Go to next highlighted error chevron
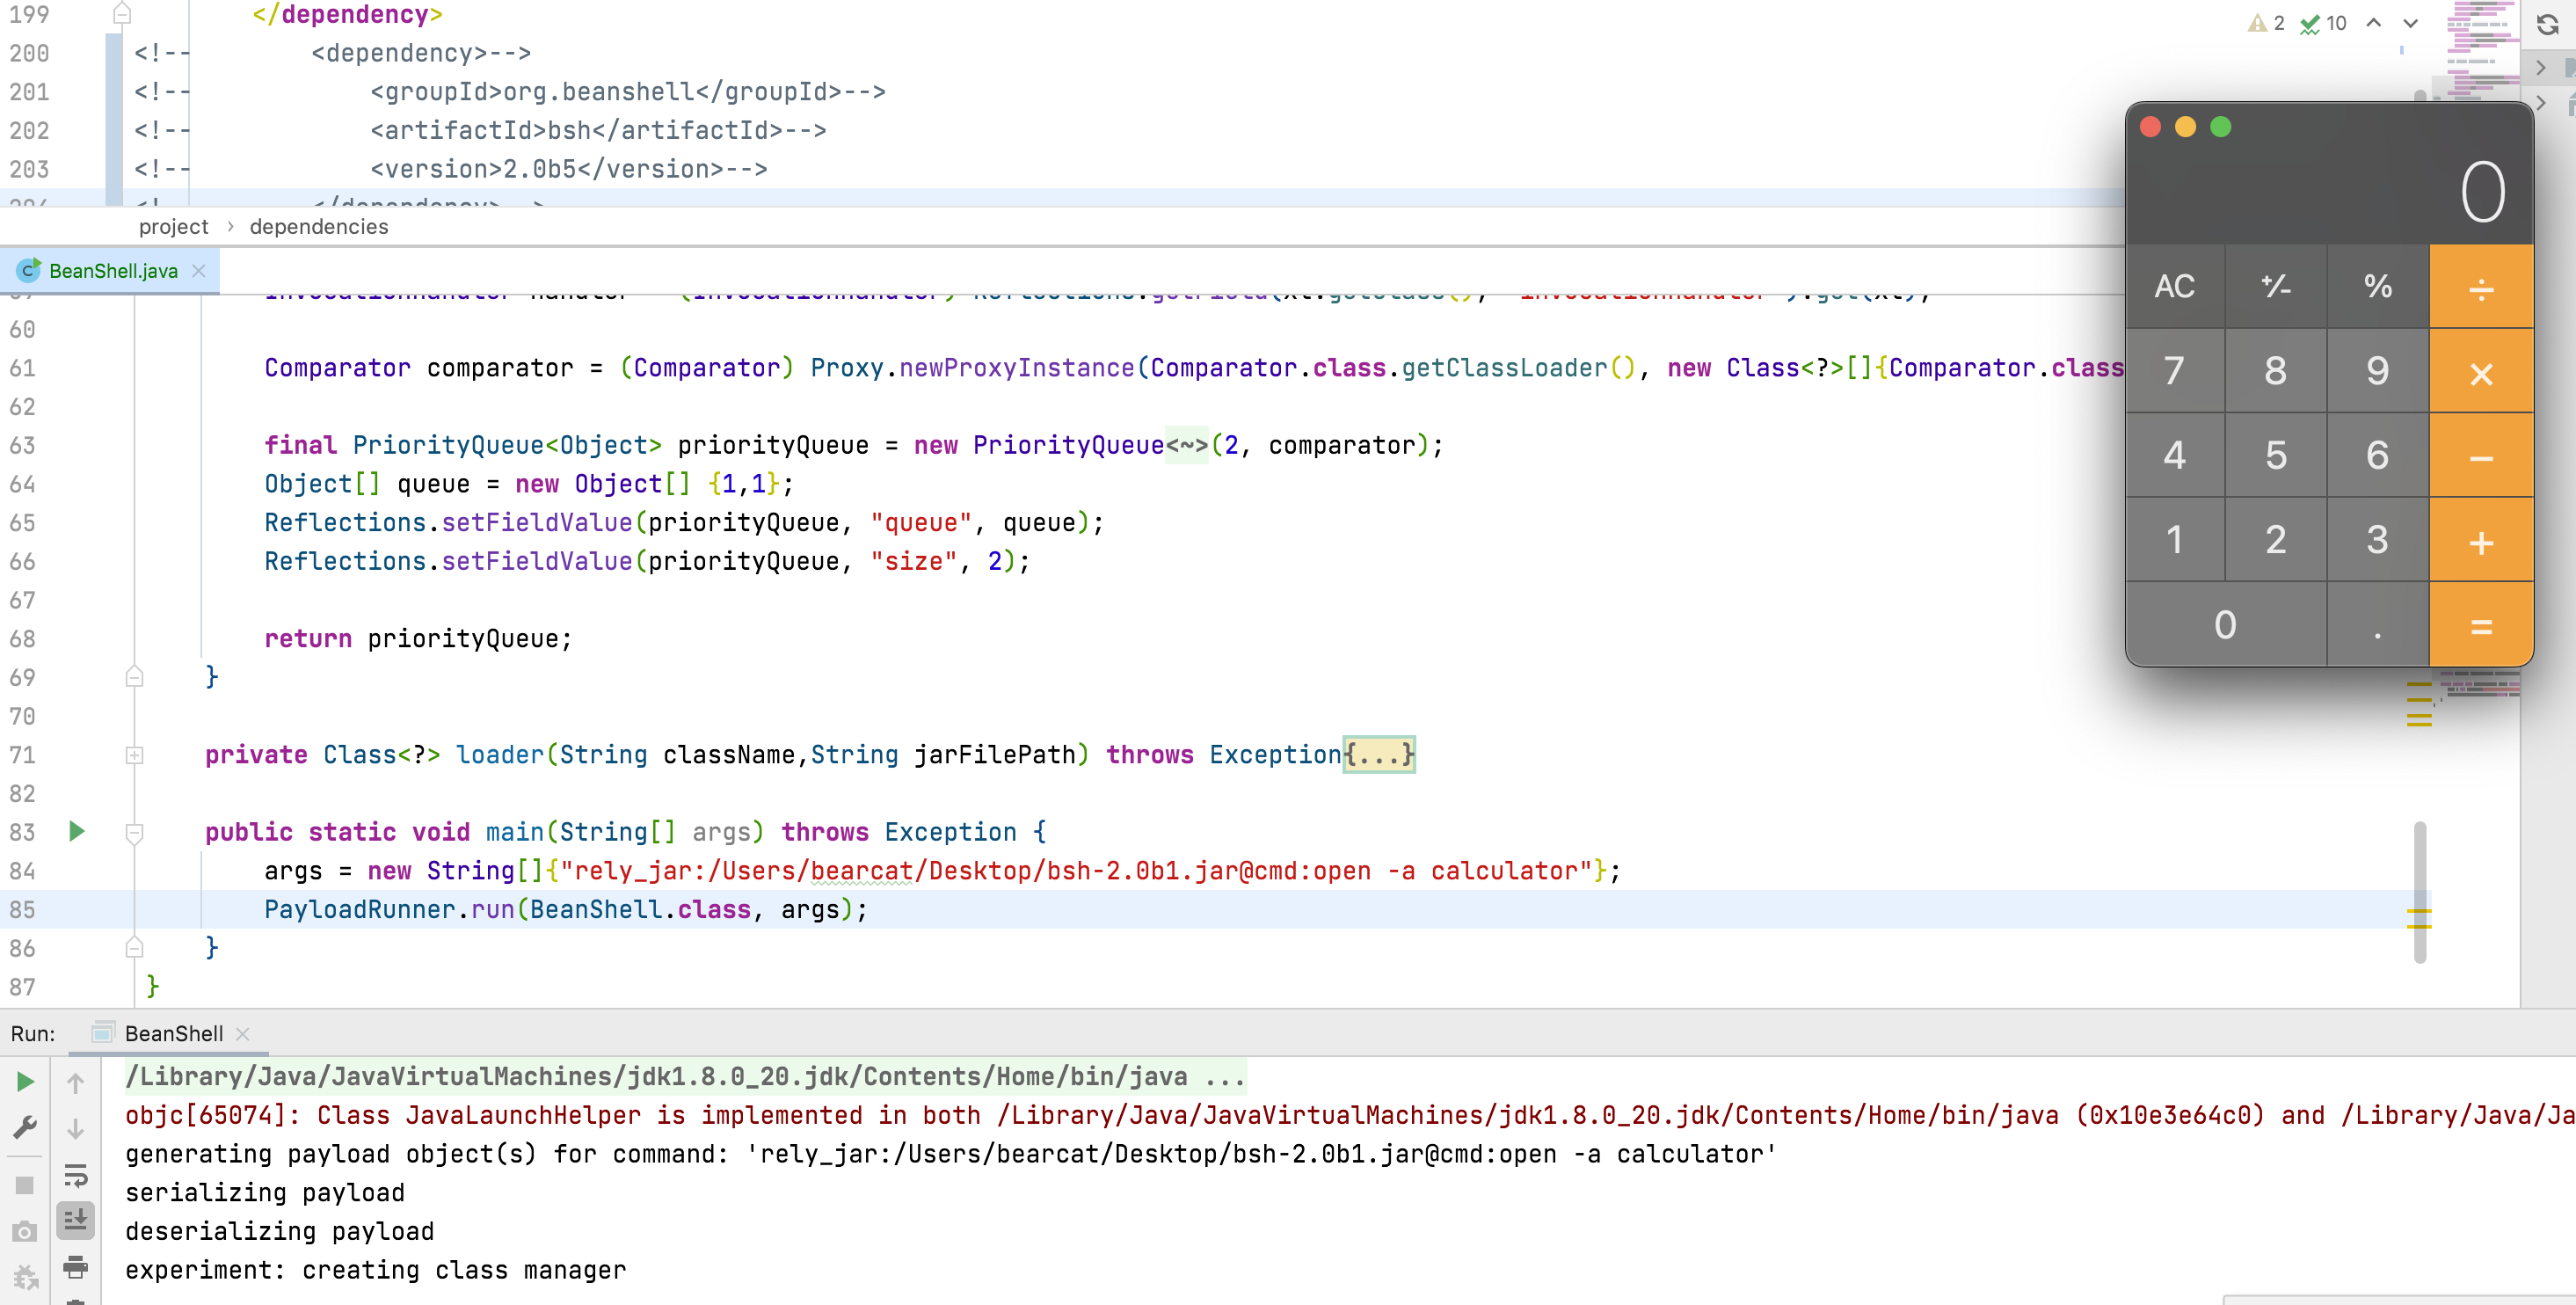Image resolution: width=2576 pixels, height=1305 pixels. [x=2411, y=24]
